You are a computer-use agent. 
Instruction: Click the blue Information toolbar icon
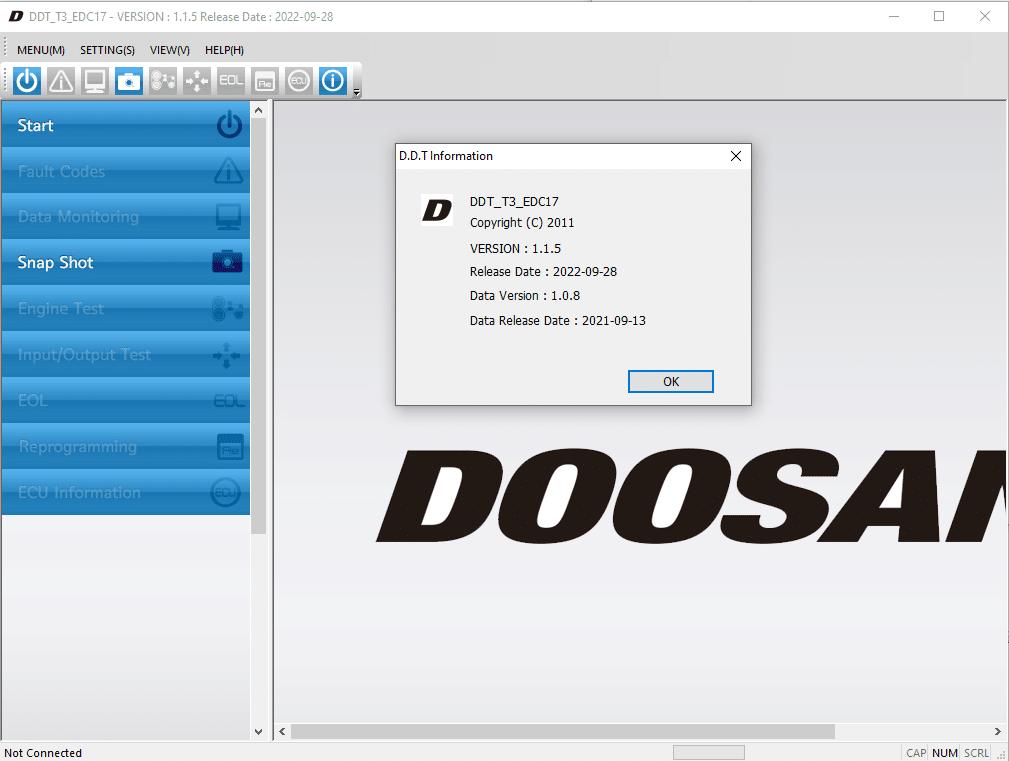coord(333,81)
